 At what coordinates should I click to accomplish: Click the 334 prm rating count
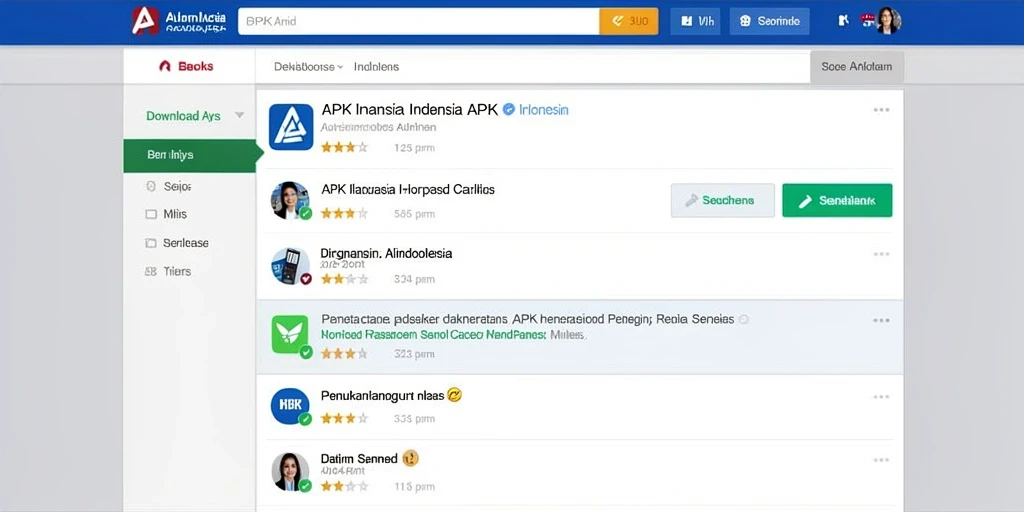(x=414, y=280)
